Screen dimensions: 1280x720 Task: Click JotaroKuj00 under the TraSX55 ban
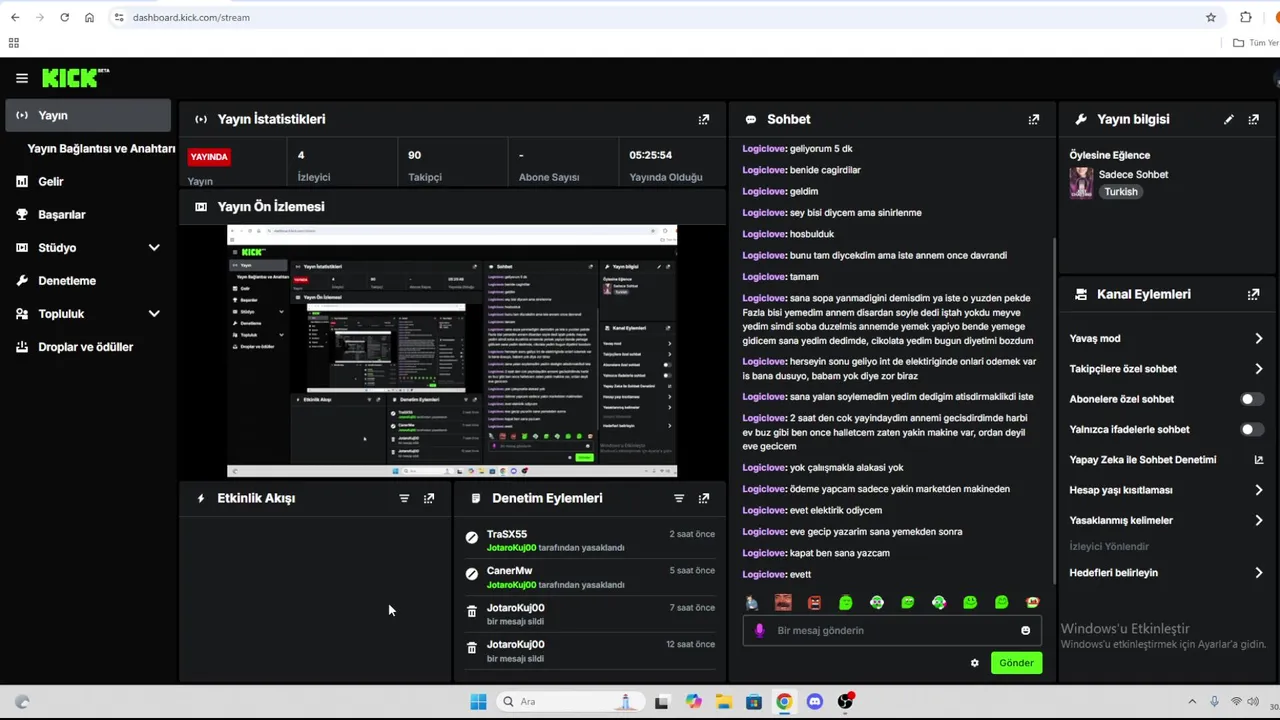tap(511, 548)
